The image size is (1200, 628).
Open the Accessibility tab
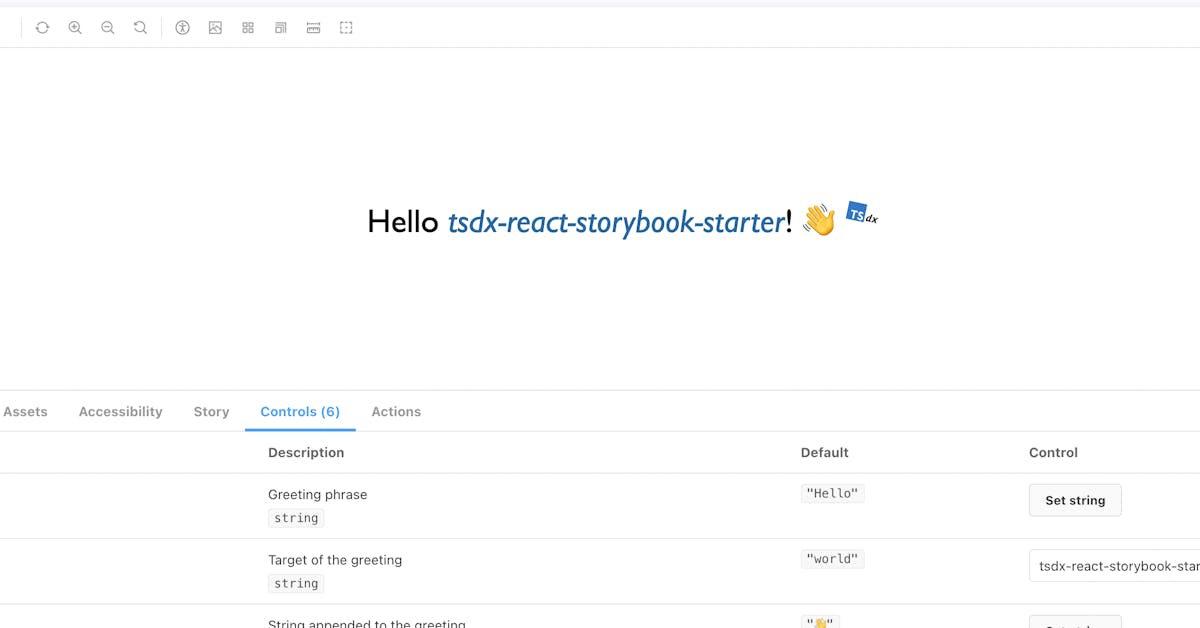tap(120, 412)
